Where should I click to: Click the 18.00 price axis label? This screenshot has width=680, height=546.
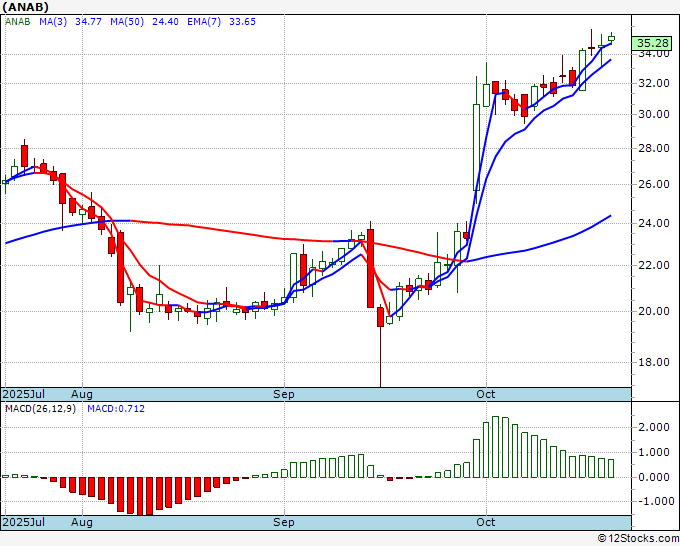[x=653, y=363]
